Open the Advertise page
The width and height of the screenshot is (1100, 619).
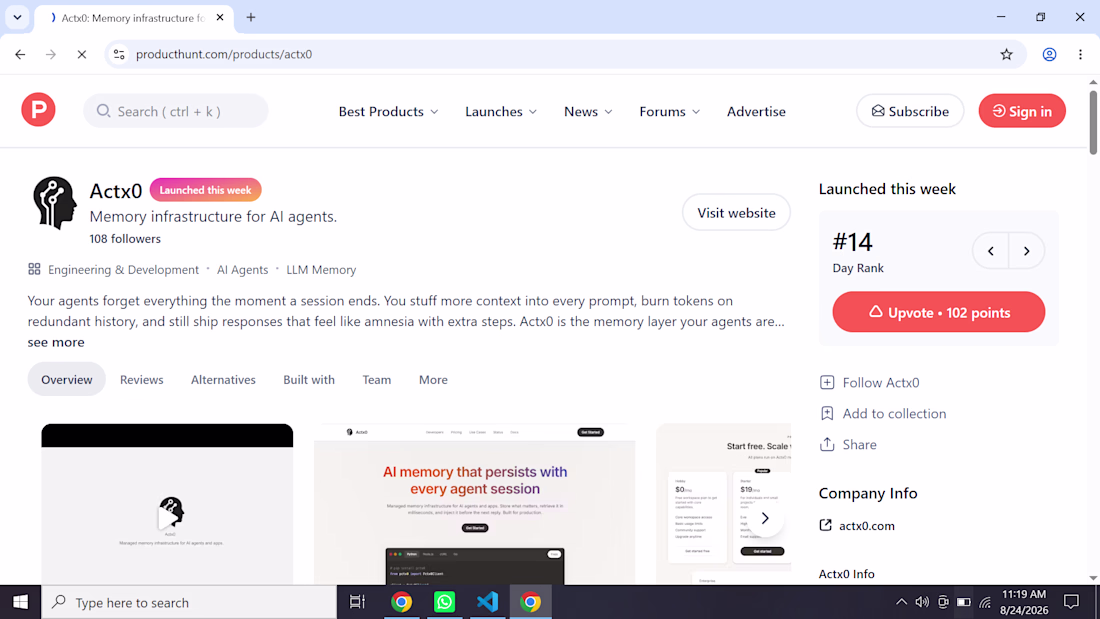[x=756, y=112]
